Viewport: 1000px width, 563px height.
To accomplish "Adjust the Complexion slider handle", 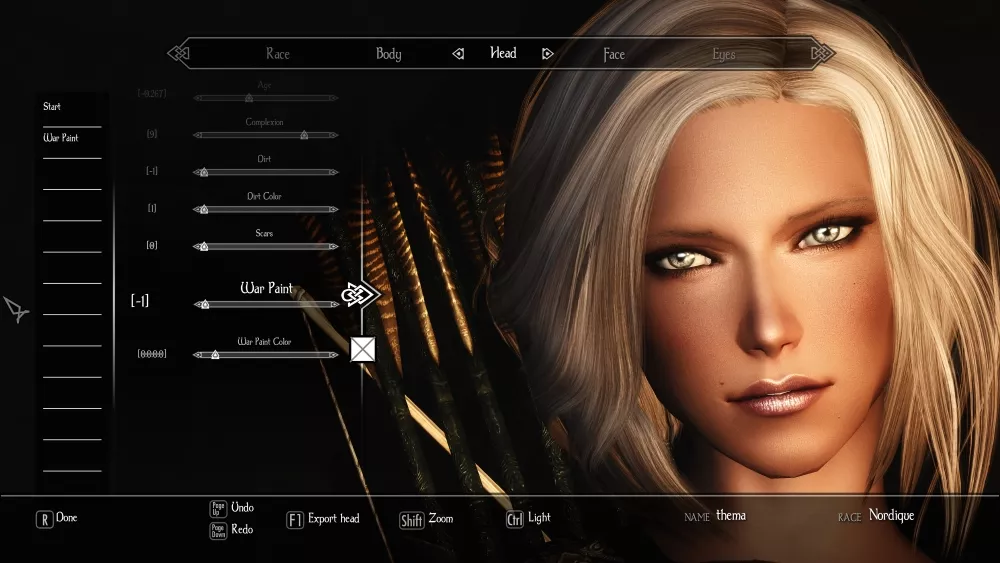I will pos(304,135).
